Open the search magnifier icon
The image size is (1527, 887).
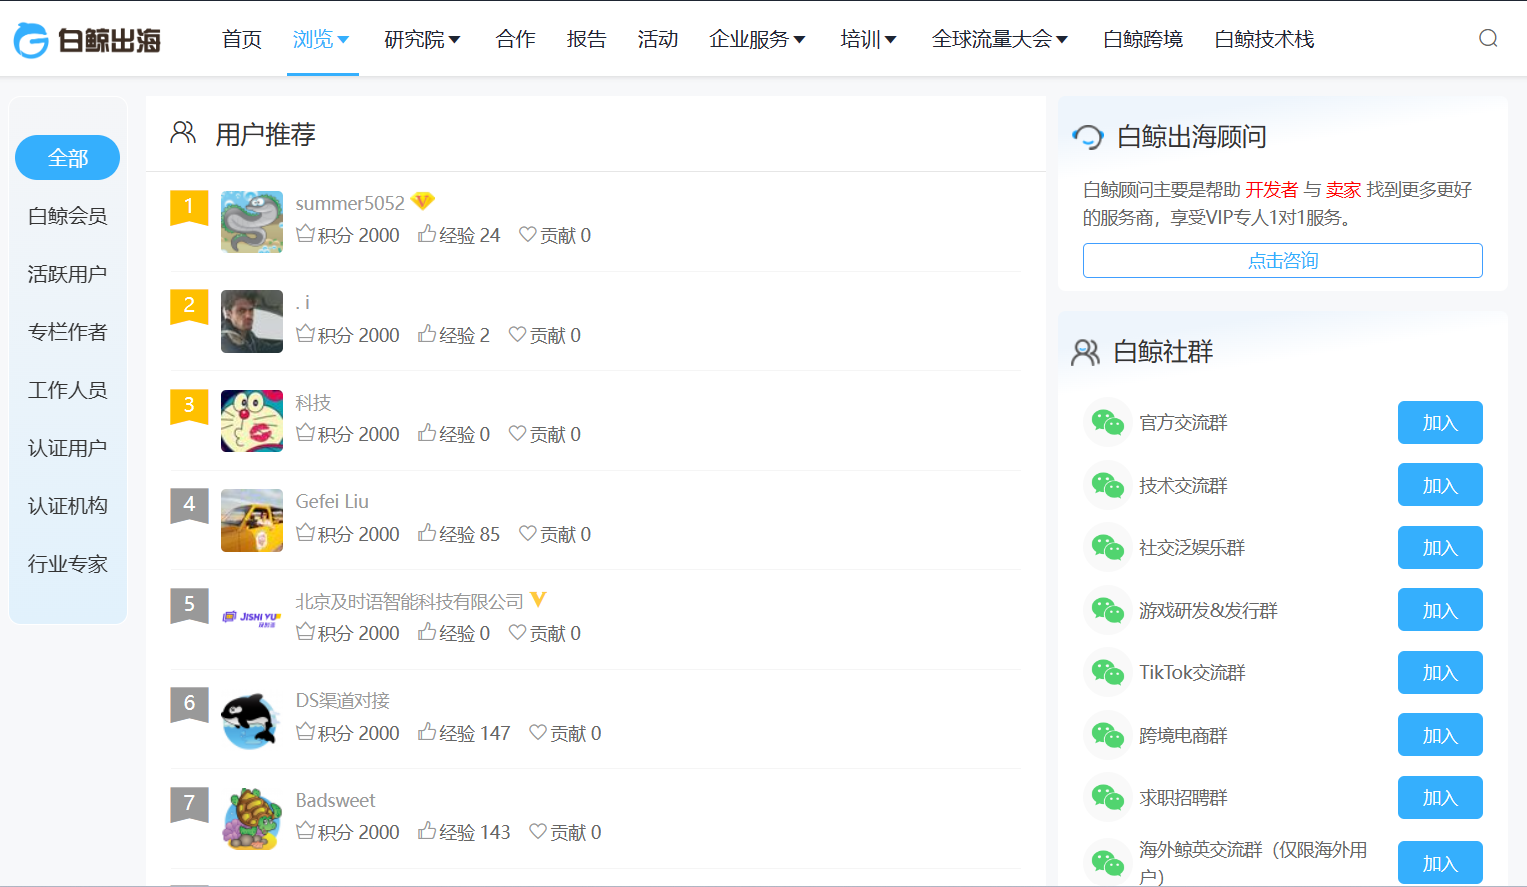(x=1488, y=38)
